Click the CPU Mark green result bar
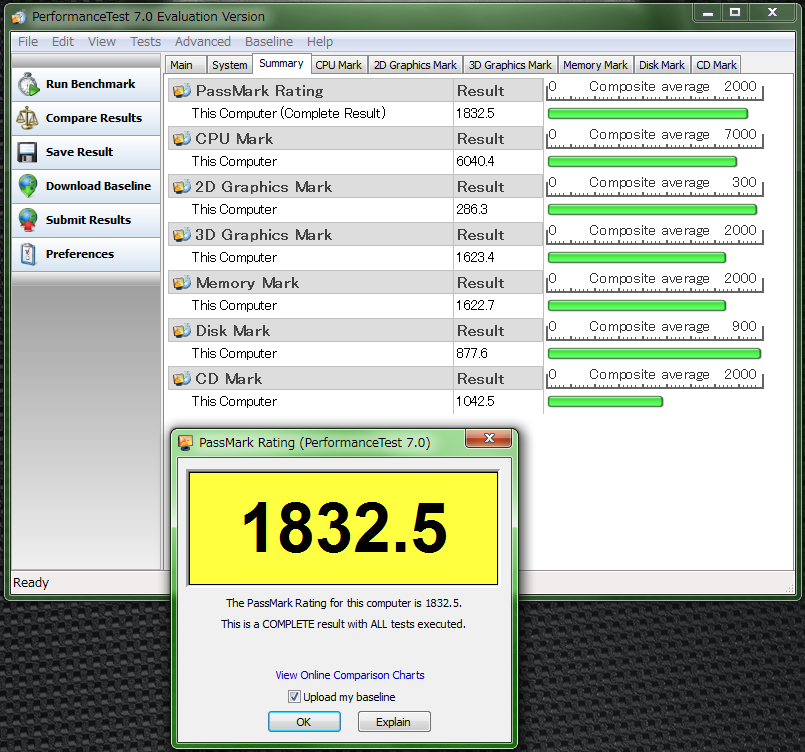 642,162
